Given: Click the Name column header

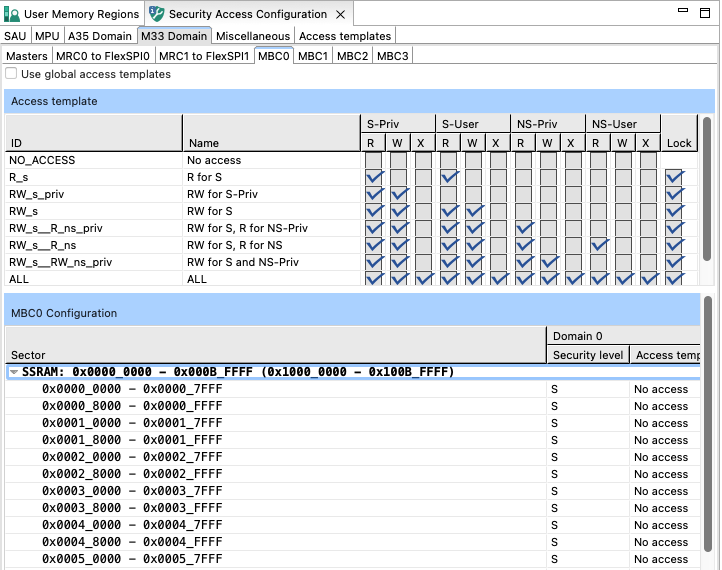Looking at the screenshot, I should point(270,143).
